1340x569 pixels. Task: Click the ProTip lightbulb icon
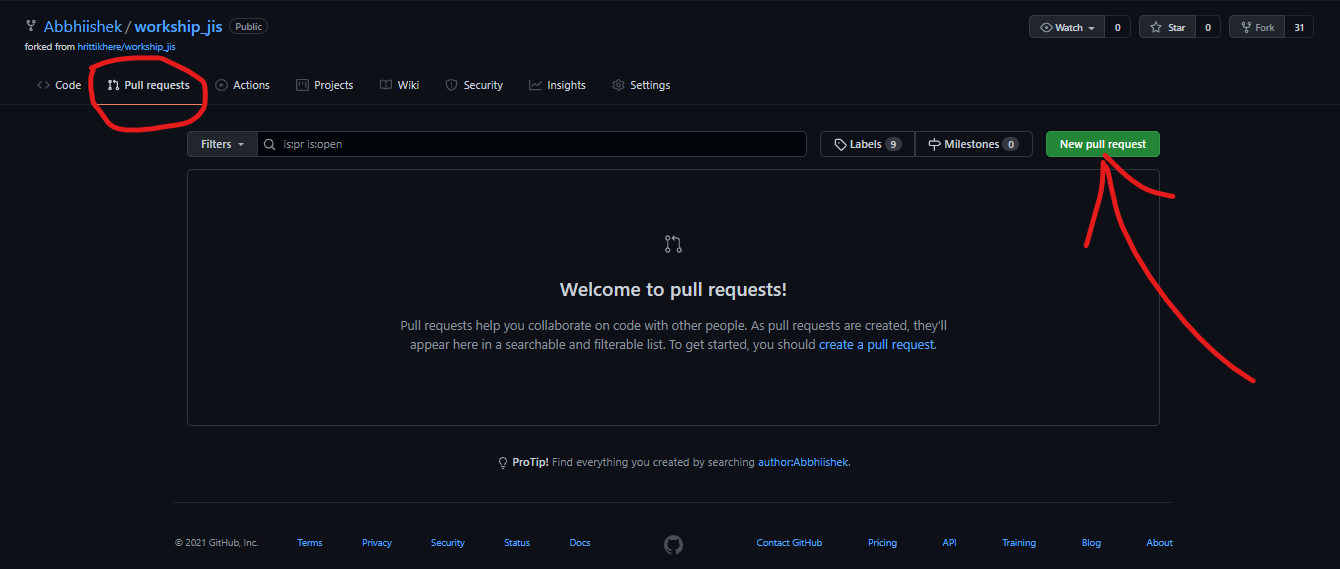click(x=503, y=463)
